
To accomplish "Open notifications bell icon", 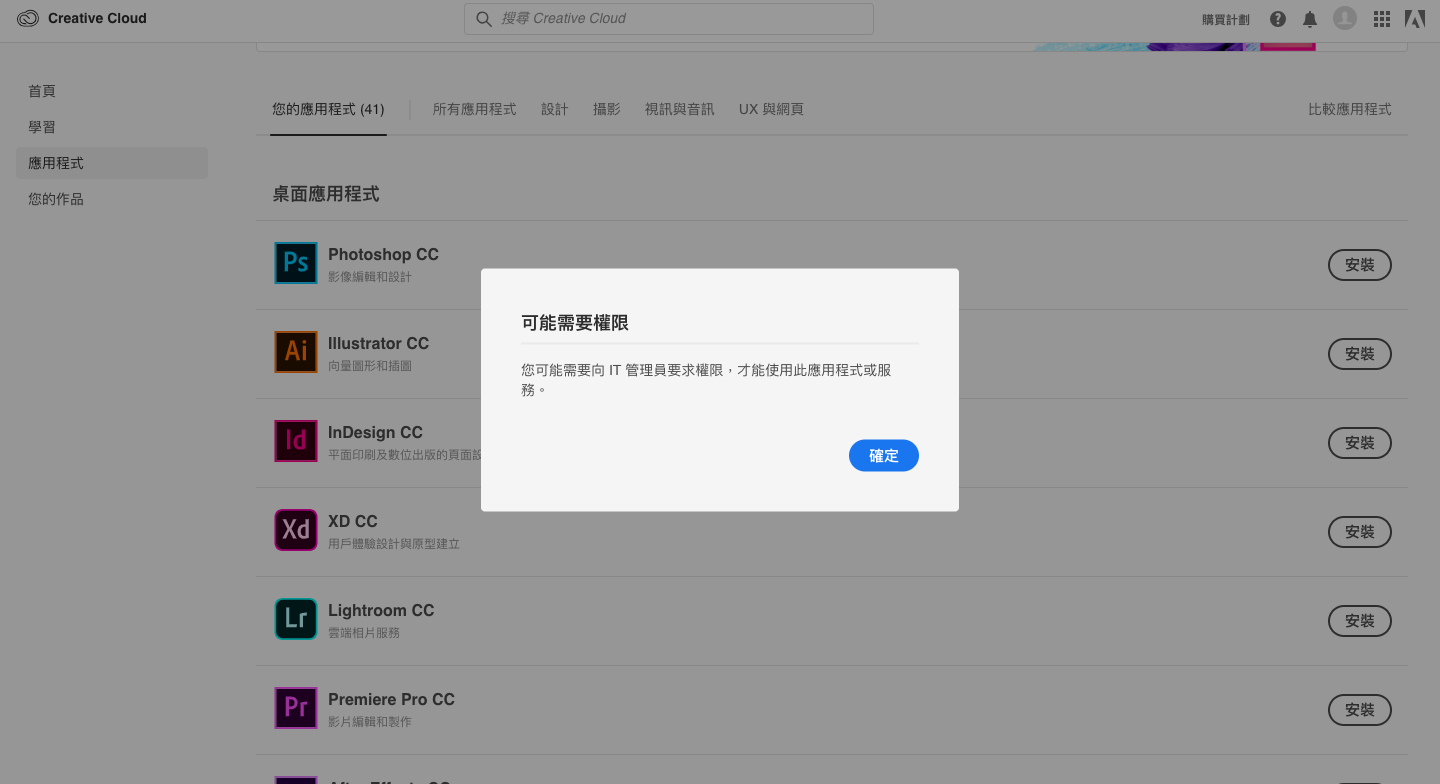I will [x=1310, y=19].
